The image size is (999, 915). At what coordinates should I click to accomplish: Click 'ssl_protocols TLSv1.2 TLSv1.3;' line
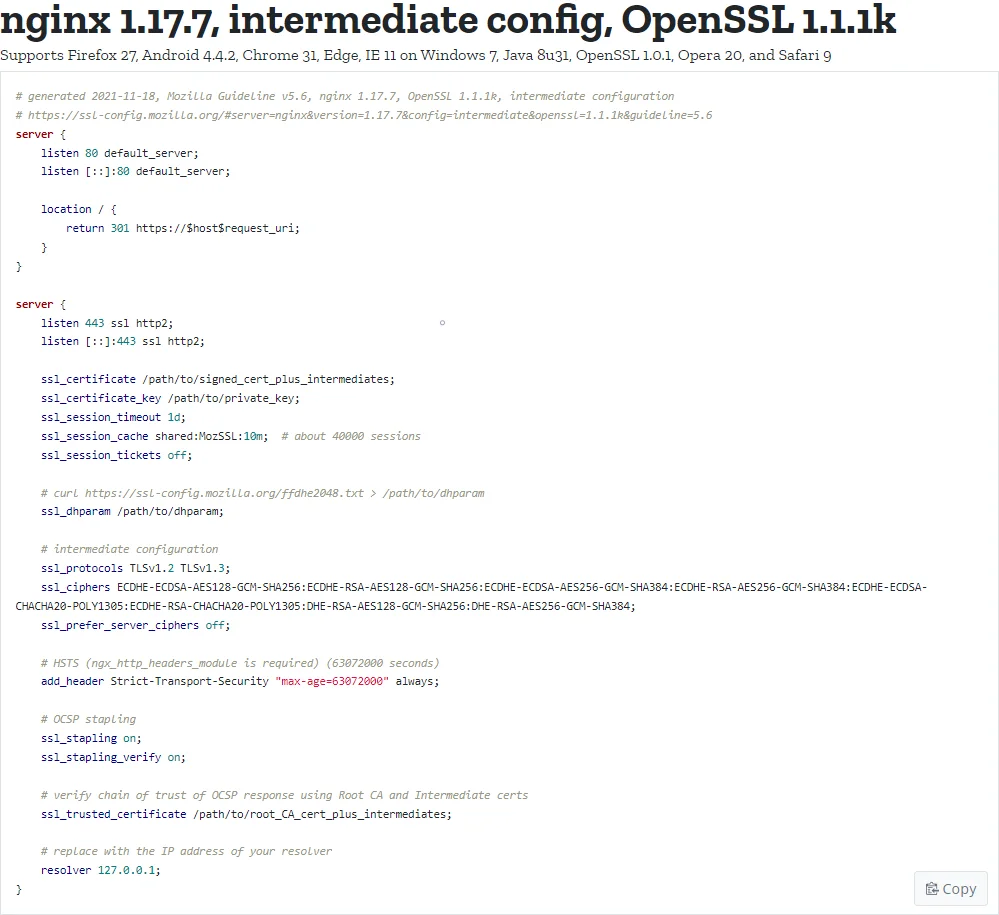point(136,568)
